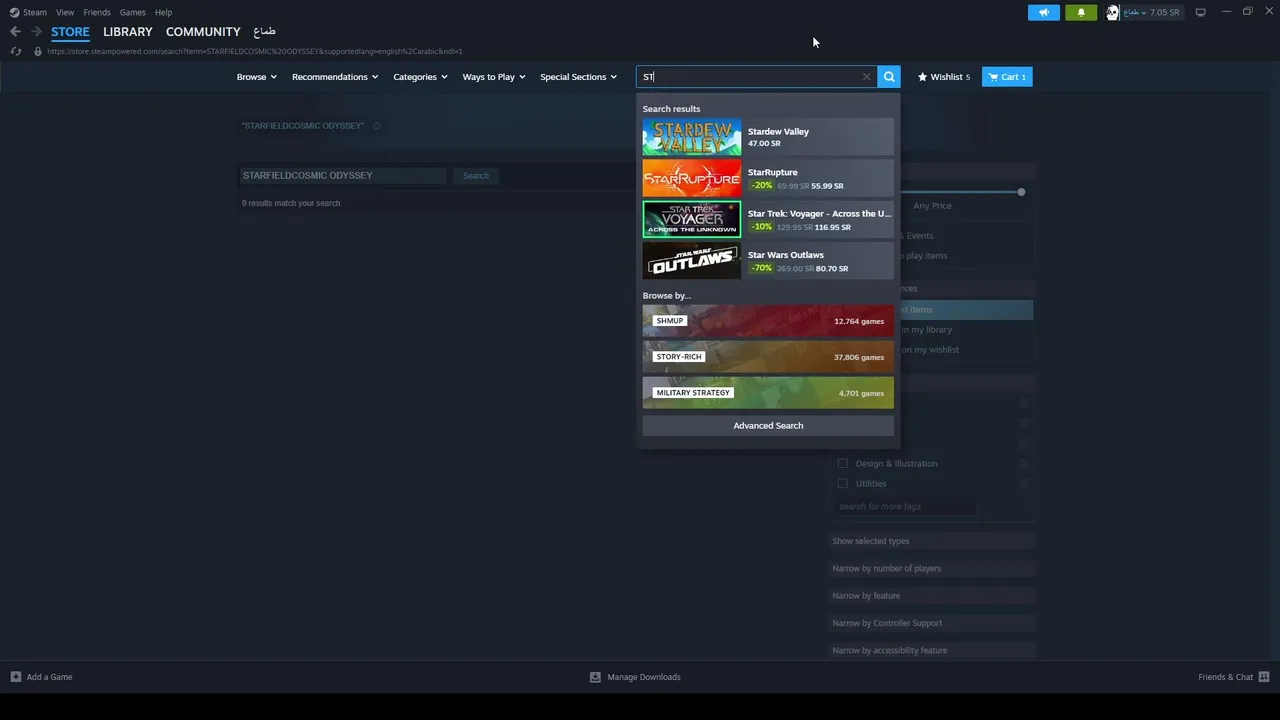Select the Stardew Valley 47.00 SR result
The height and width of the screenshot is (720, 1280).
click(768, 137)
